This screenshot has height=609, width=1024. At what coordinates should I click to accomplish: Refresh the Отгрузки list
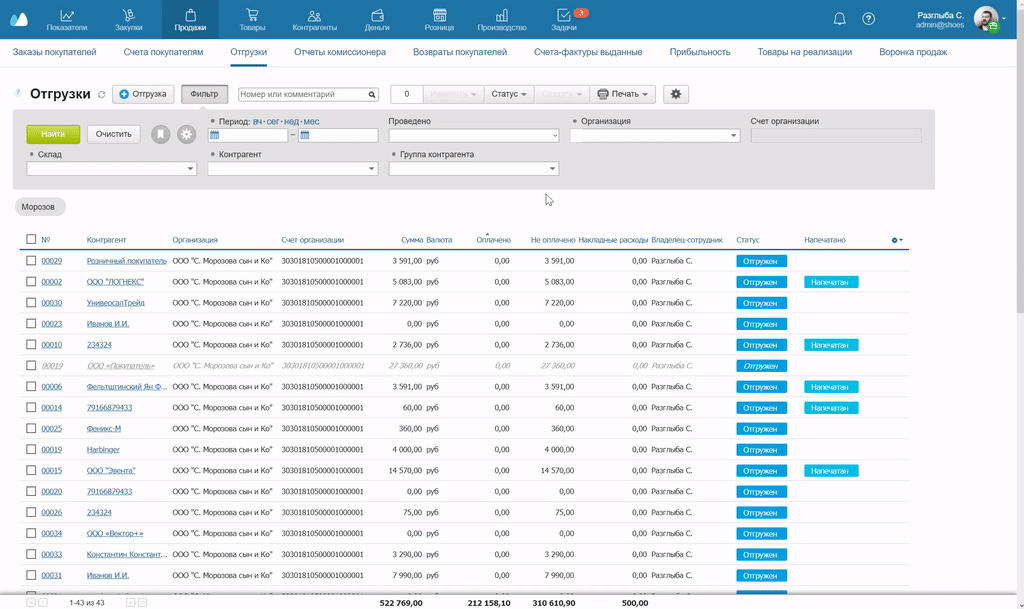coord(101,95)
